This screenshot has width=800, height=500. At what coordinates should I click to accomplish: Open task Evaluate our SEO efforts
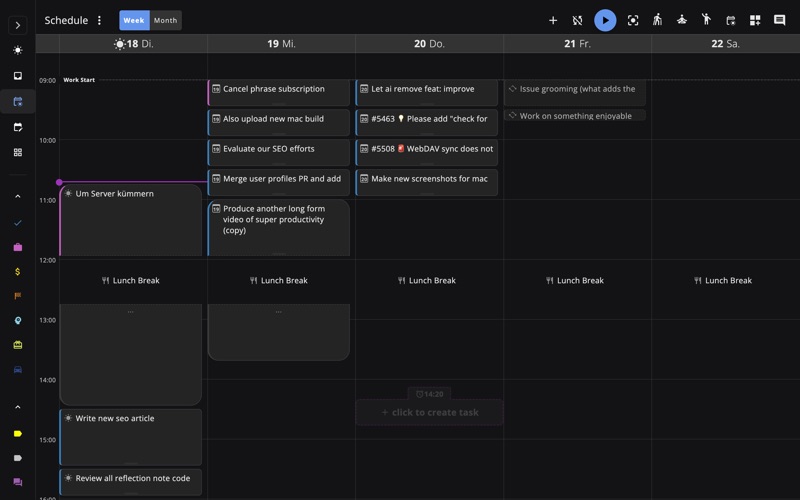click(279, 153)
